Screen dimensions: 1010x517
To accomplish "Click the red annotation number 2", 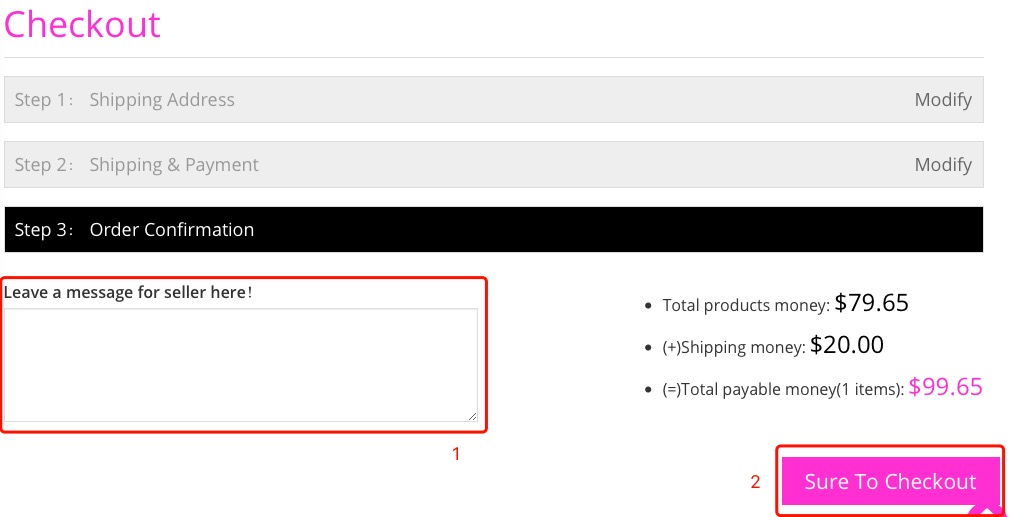I will 756,482.
